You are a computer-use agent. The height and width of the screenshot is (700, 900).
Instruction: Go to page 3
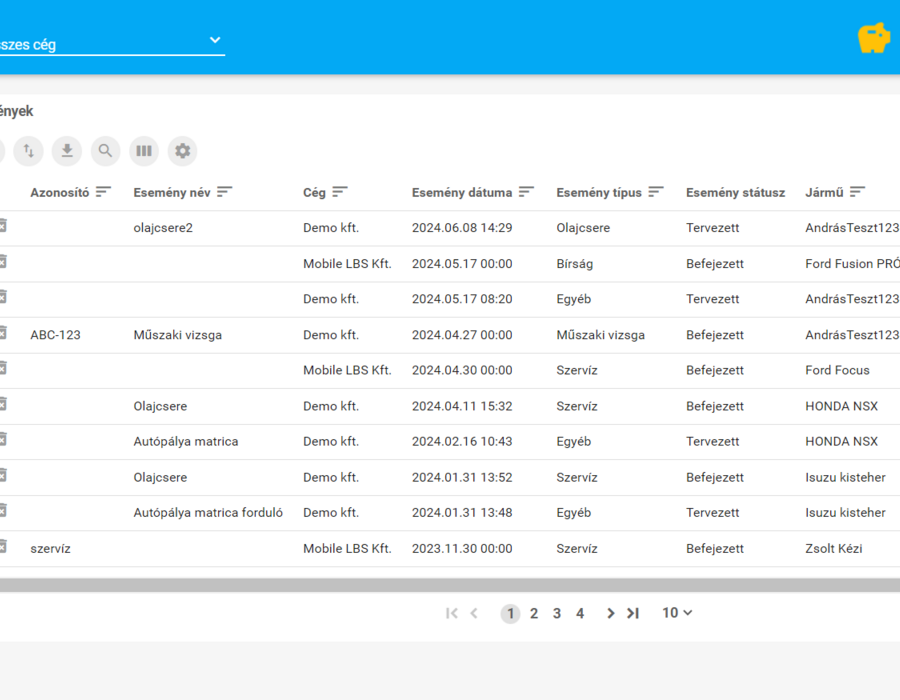[557, 614]
